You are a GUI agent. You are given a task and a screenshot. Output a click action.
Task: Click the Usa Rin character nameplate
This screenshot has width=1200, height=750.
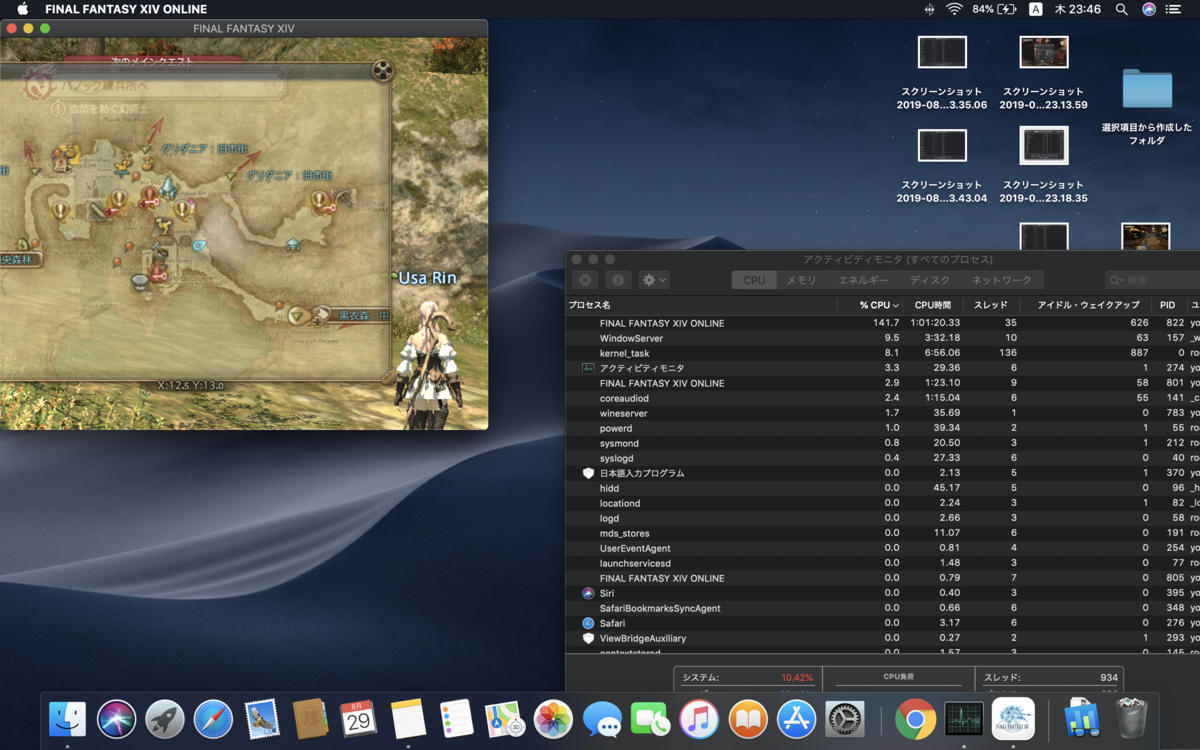tap(428, 277)
